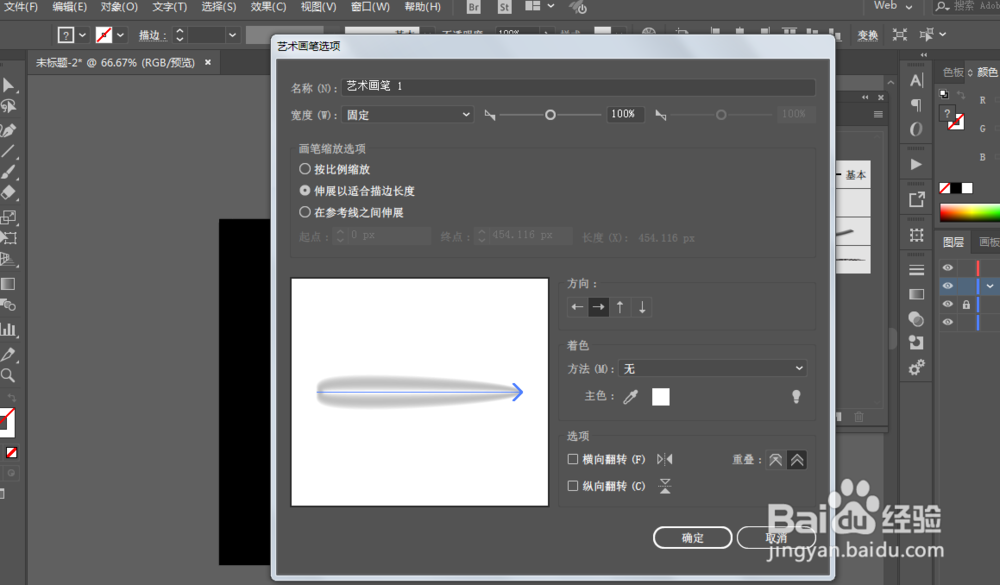Open the stroke color dropdown arrow
1000x585 pixels.
(121, 35)
